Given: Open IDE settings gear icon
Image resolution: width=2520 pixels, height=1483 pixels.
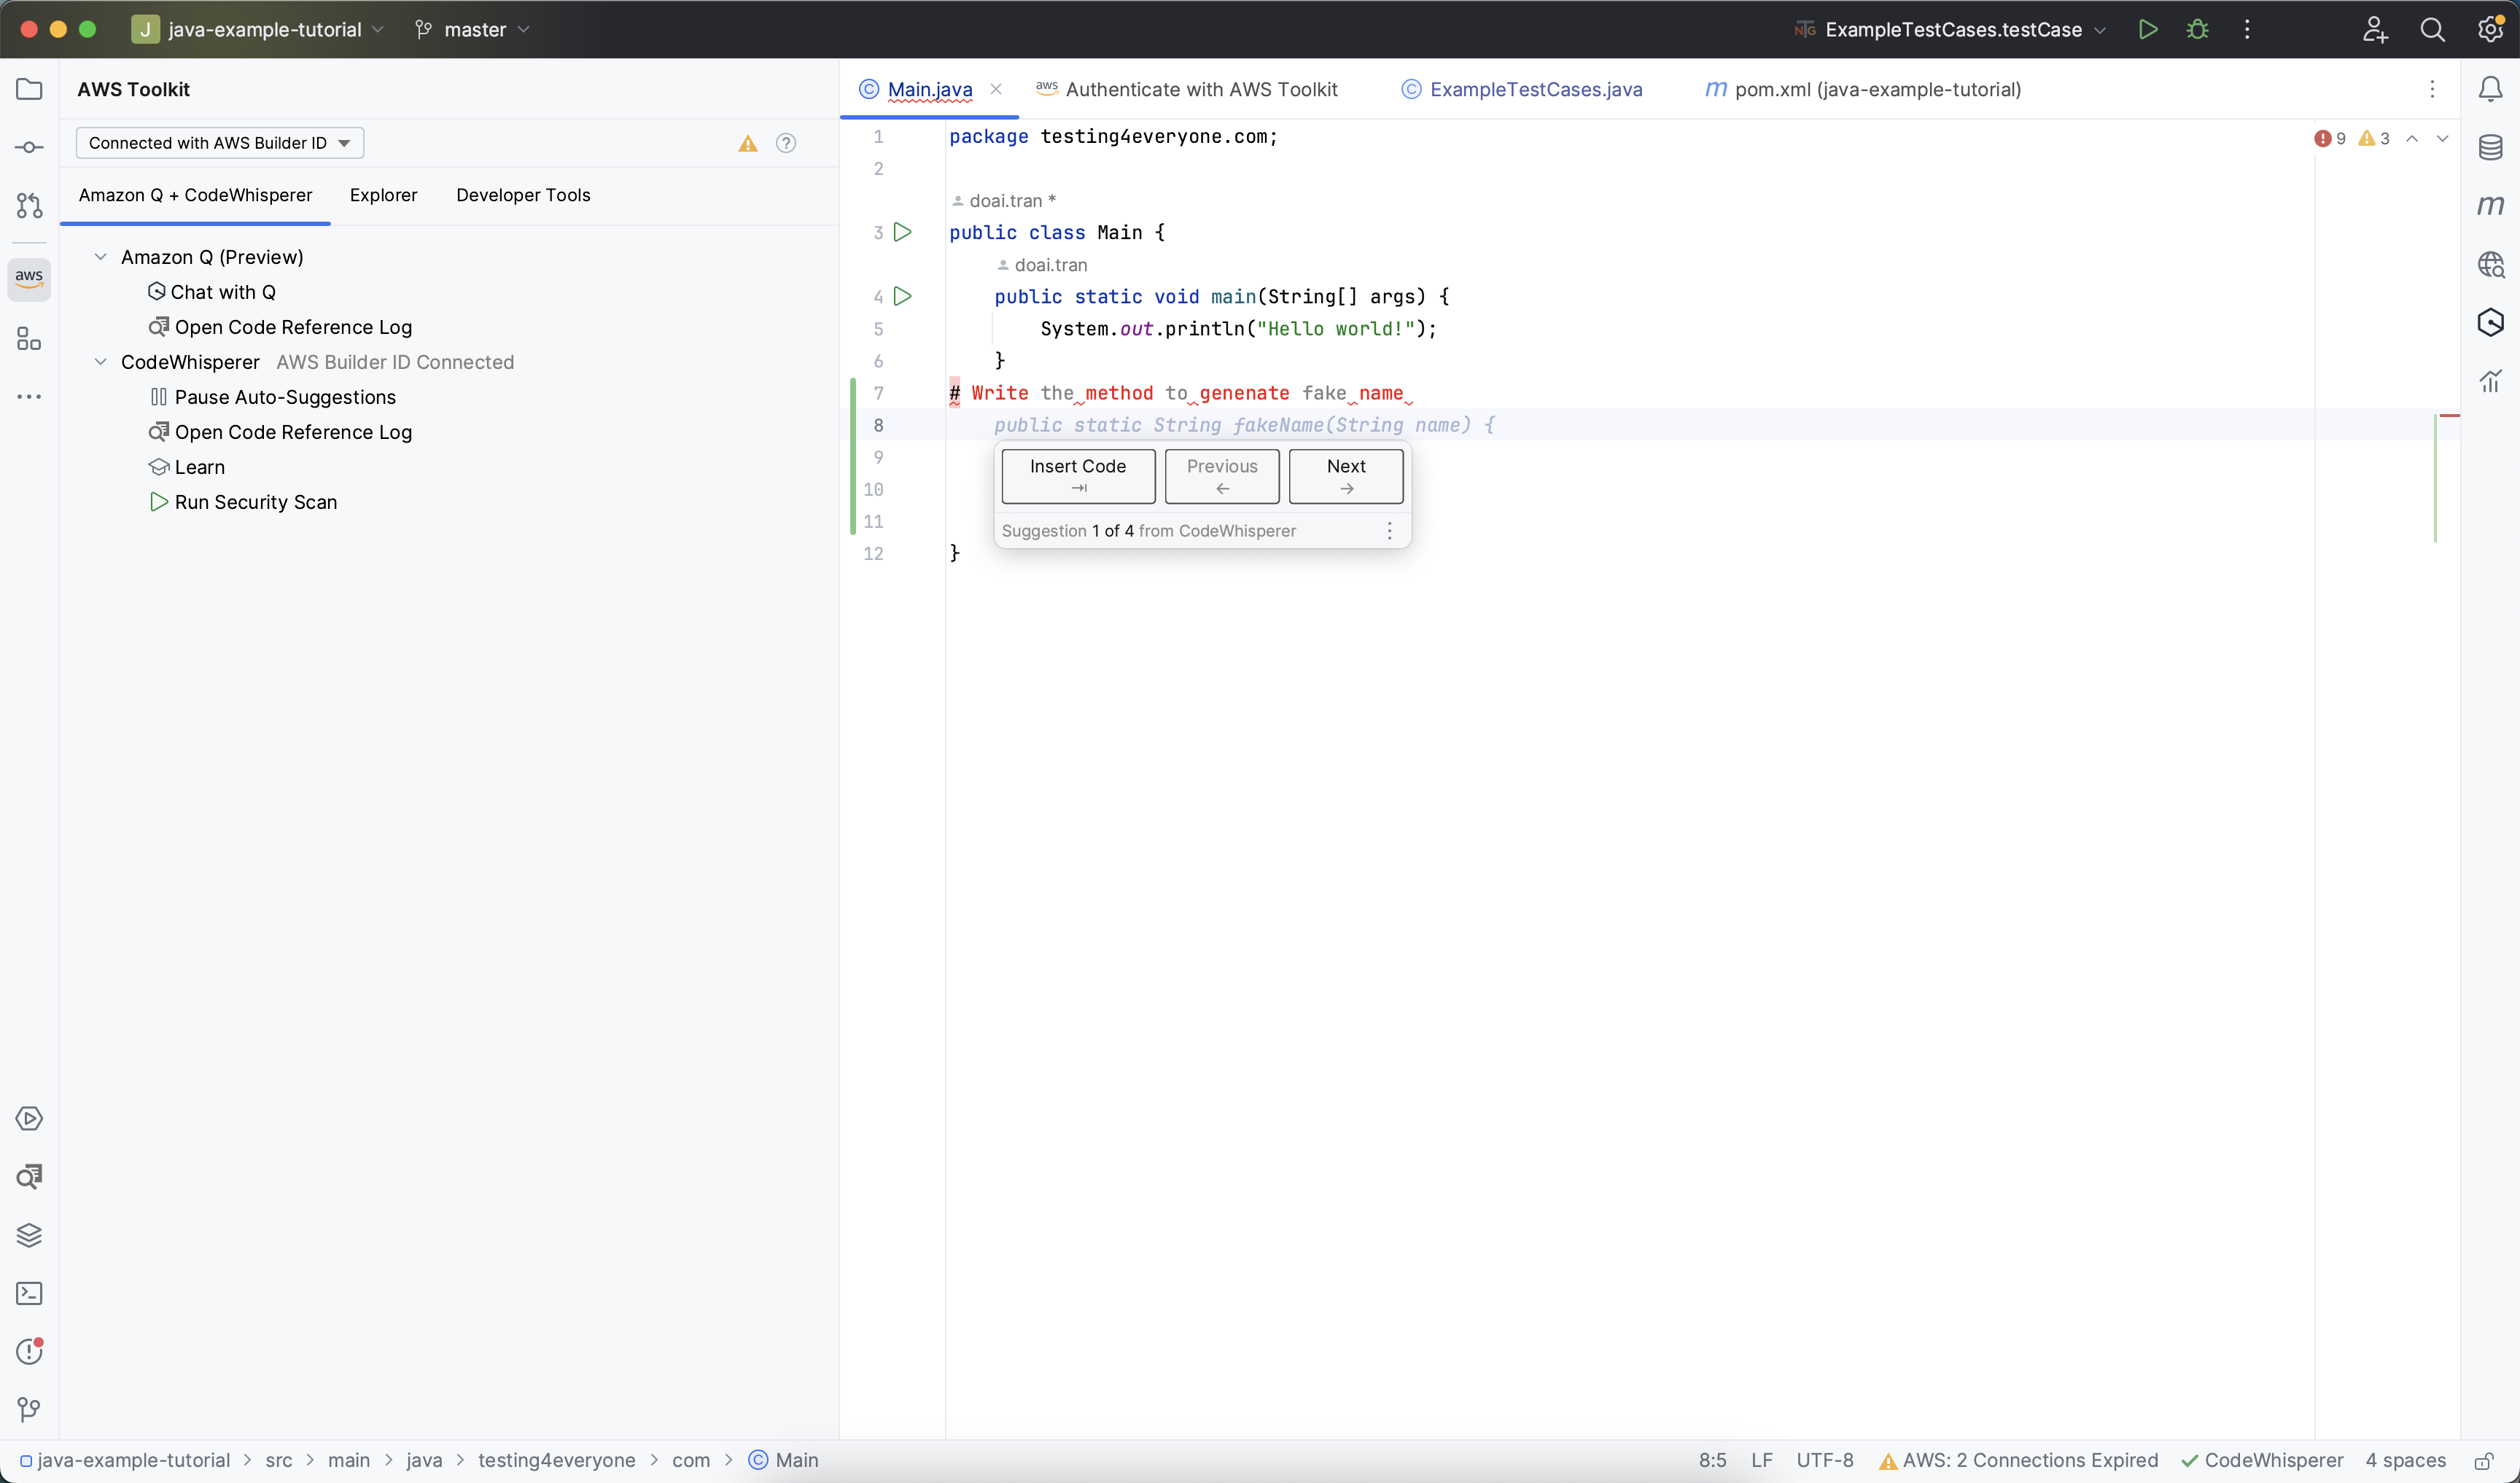Looking at the screenshot, I should pyautogui.click(x=2490, y=29).
